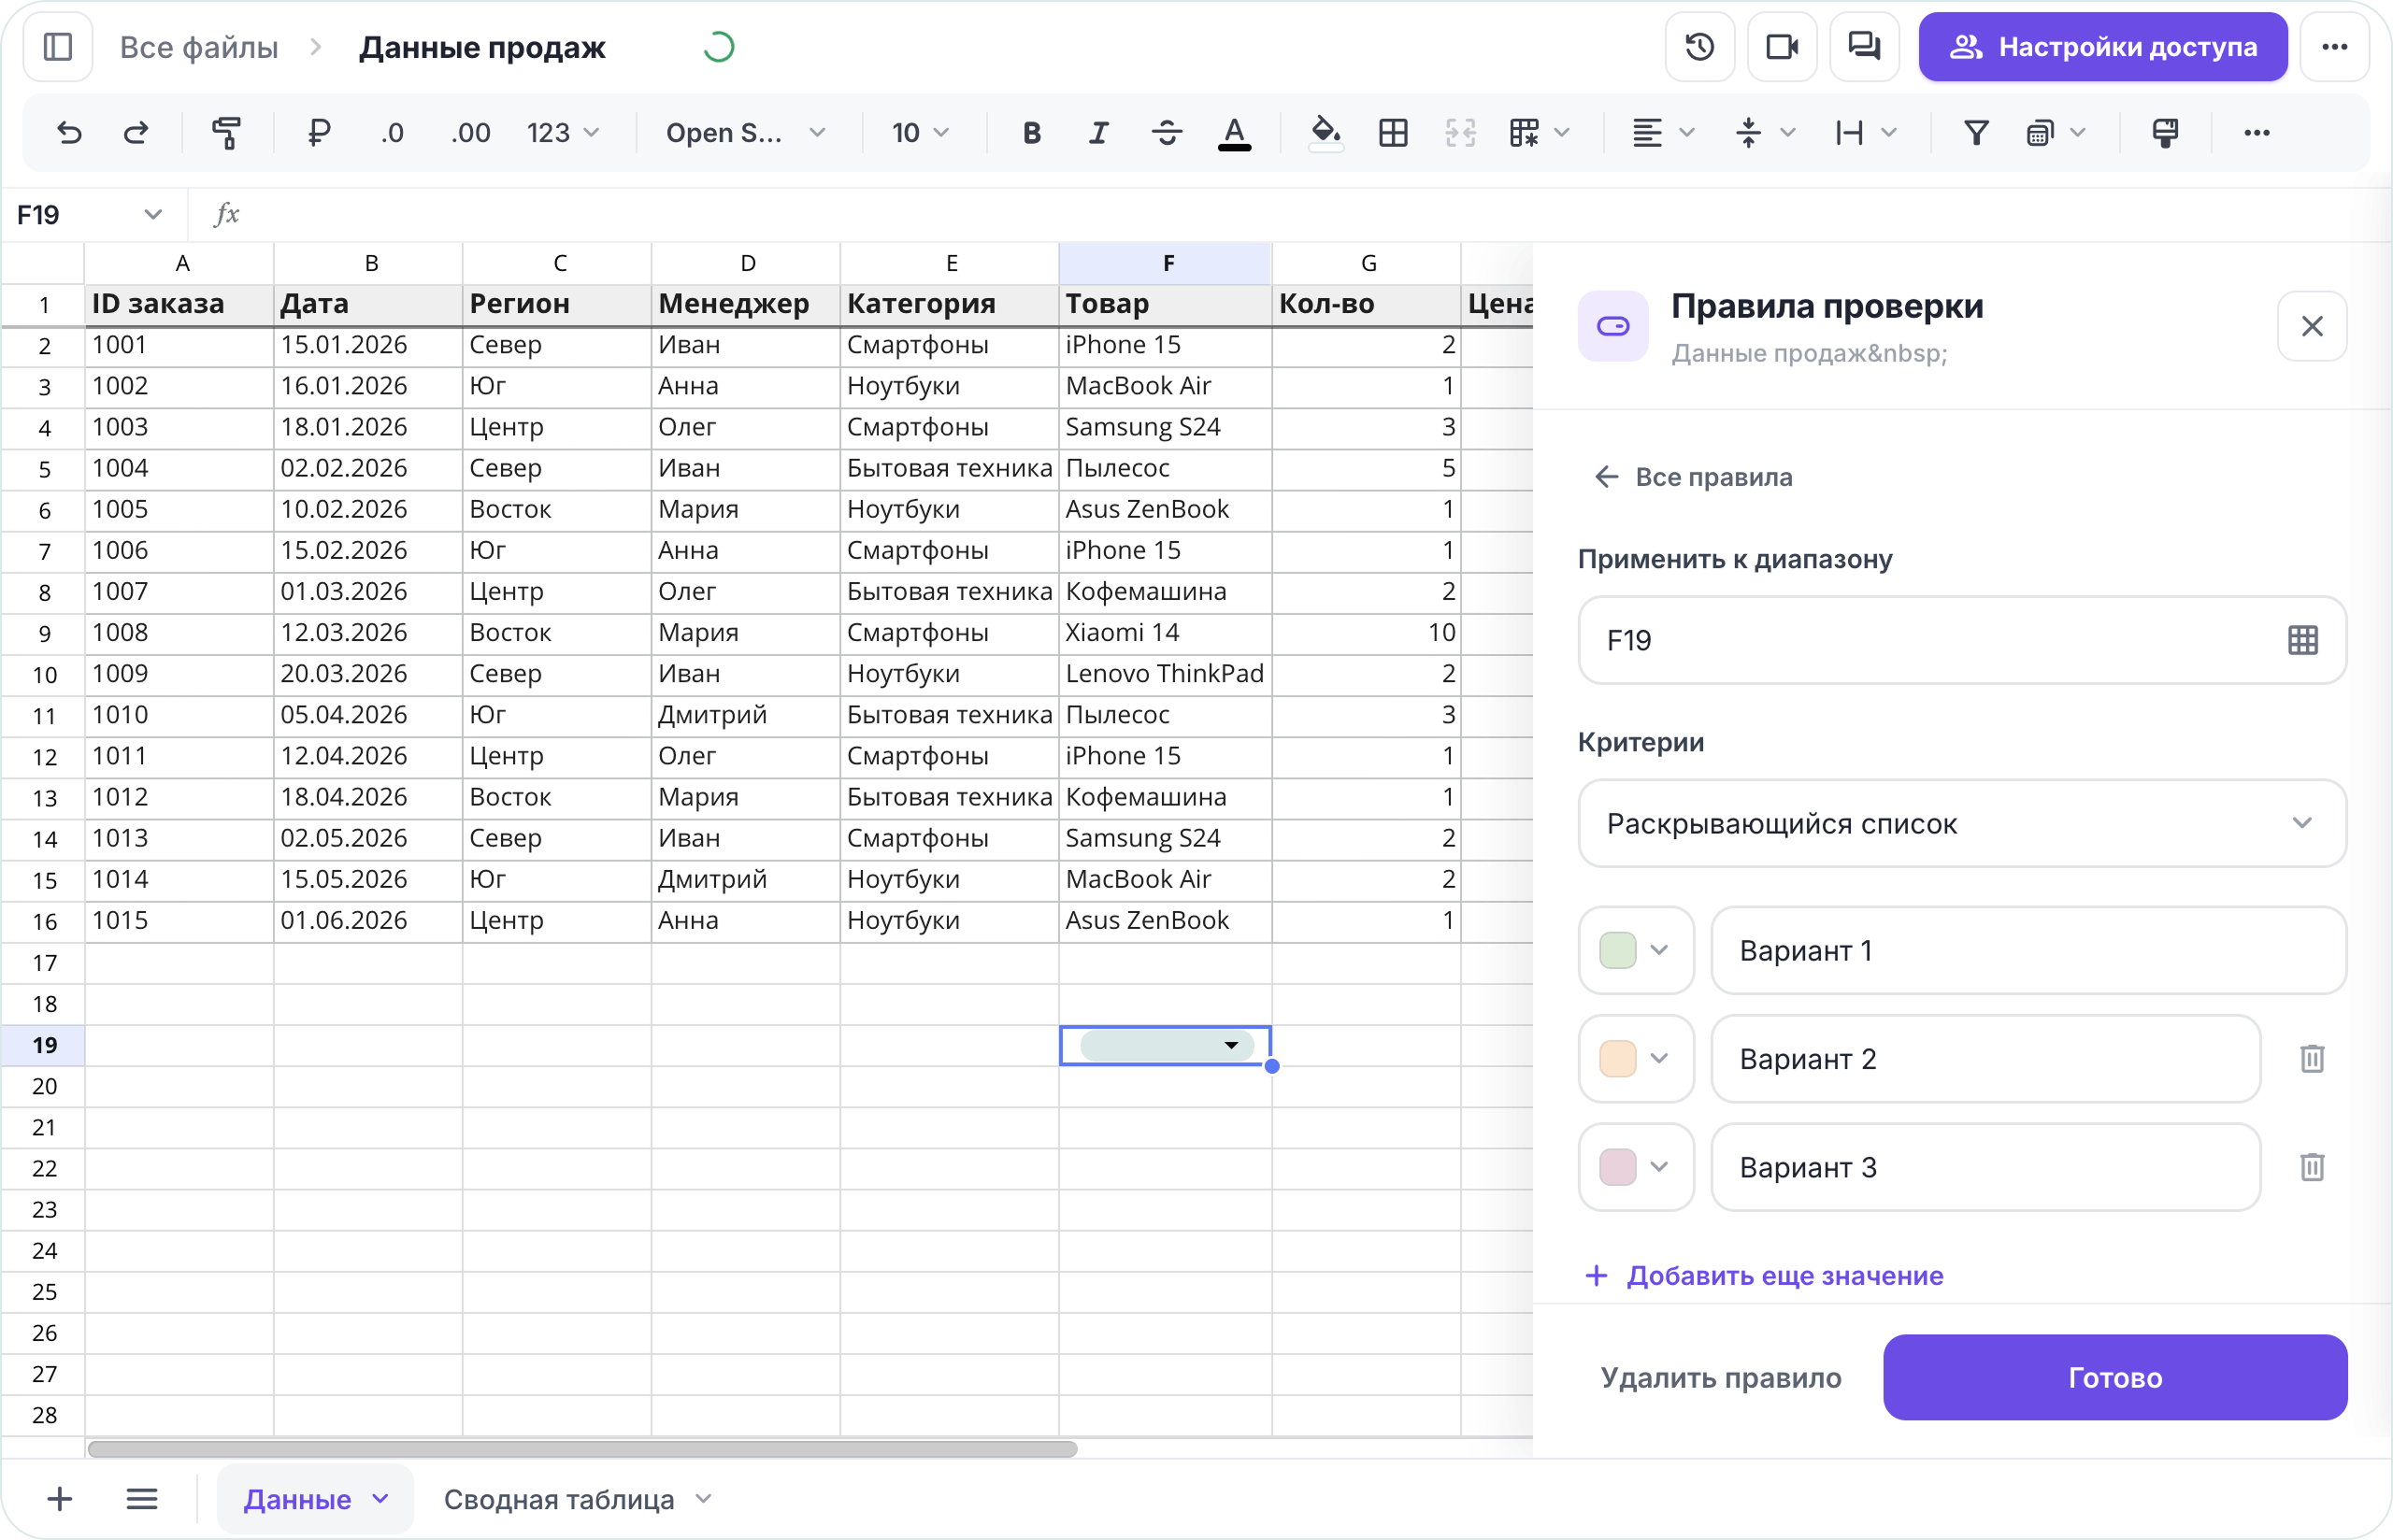Screen dimensions: 2393x1540
Task: Switch to Сводная таблица sheet tab
Action: pyautogui.click(x=559, y=1499)
